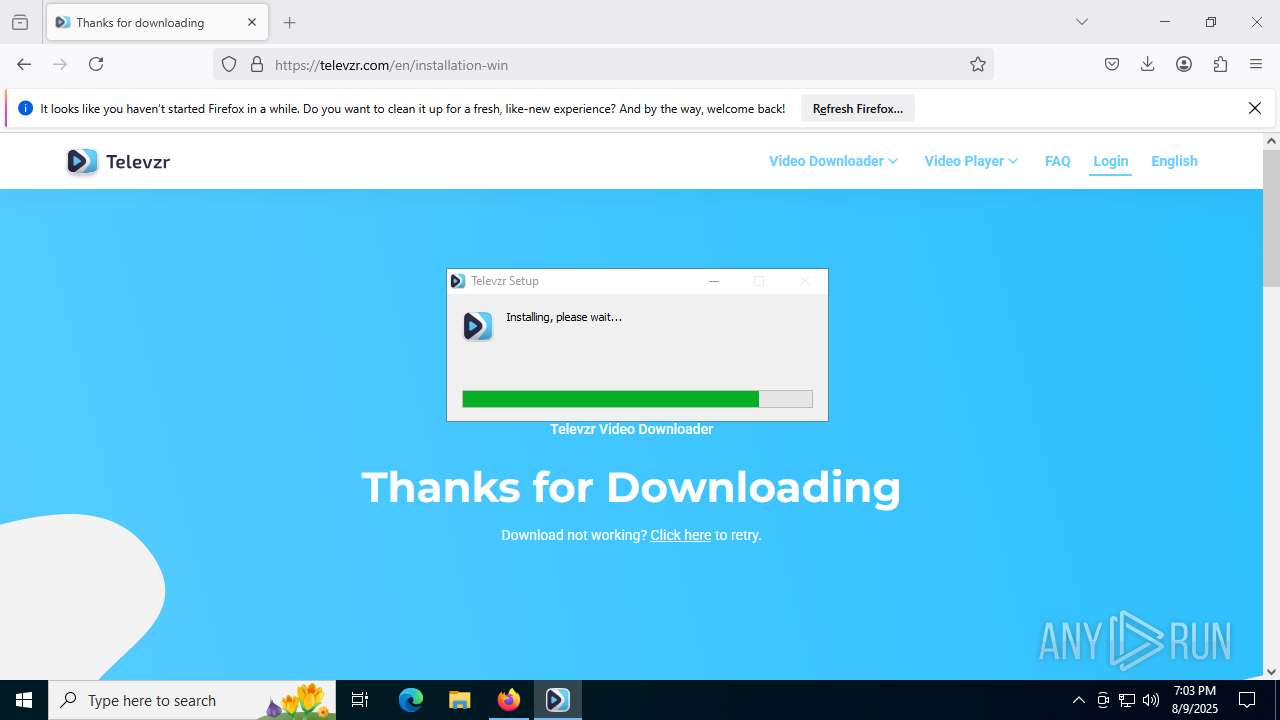Image resolution: width=1280 pixels, height=720 pixels.
Task: Click Televzr Setup title bar icon
Action: tap(458, 281)
